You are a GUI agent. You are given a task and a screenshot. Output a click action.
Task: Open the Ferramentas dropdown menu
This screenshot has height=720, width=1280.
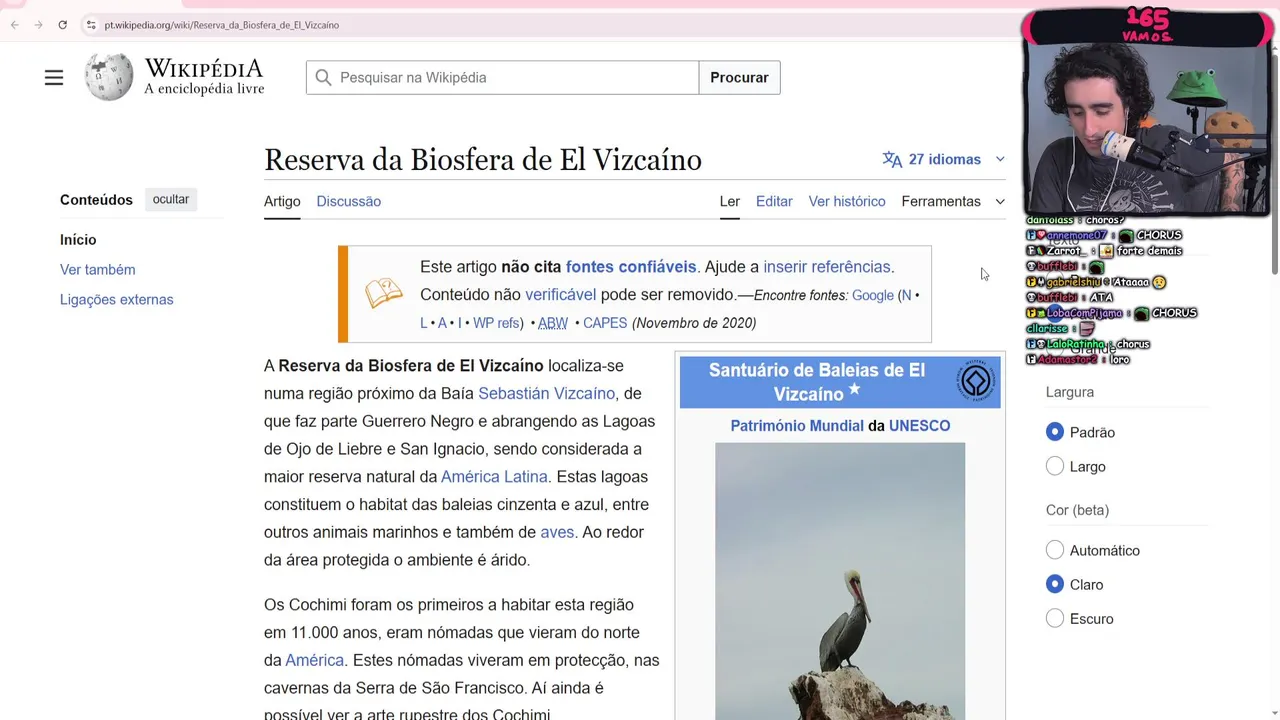952,201
